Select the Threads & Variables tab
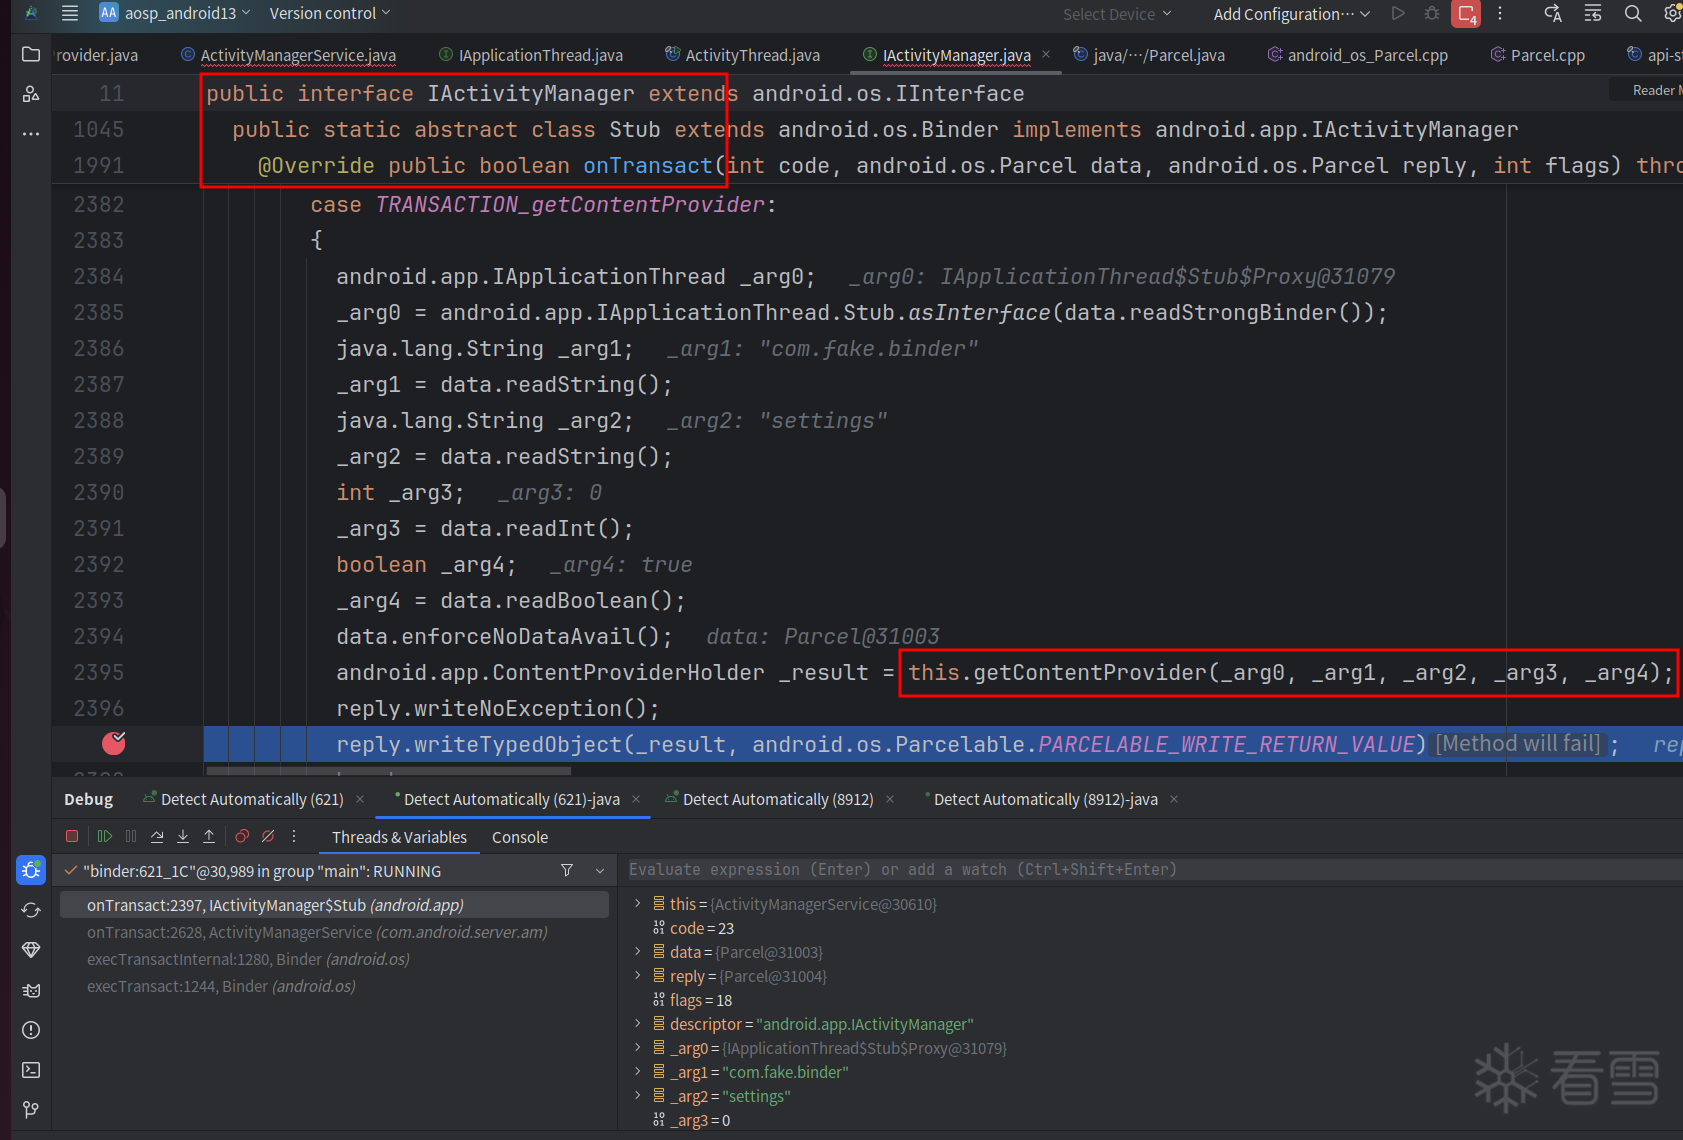The width and height of the screenshot is (1683, 1140). tap(399, 837)
